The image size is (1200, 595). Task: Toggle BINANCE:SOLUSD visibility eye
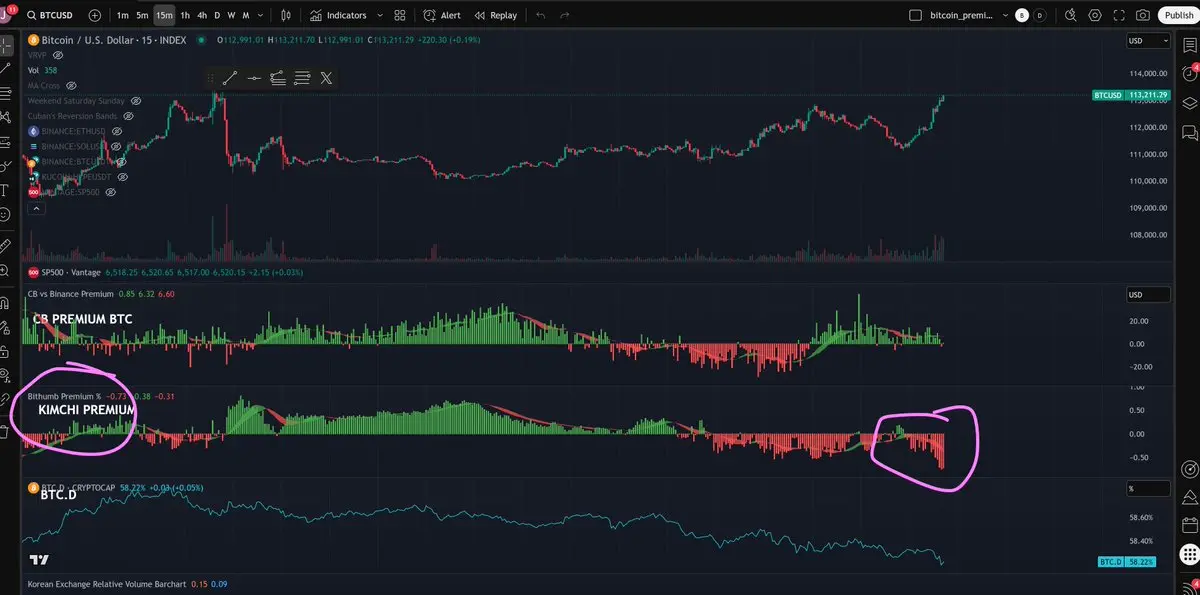click(114, 146)
